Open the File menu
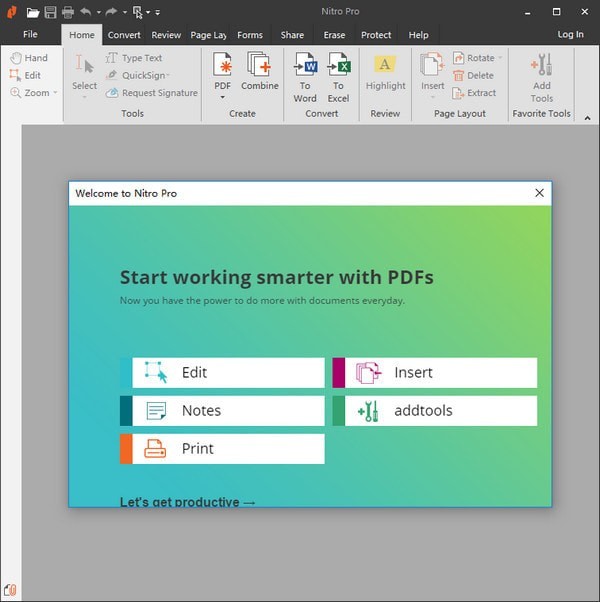 pyautogui.click(x=30, y=34)
